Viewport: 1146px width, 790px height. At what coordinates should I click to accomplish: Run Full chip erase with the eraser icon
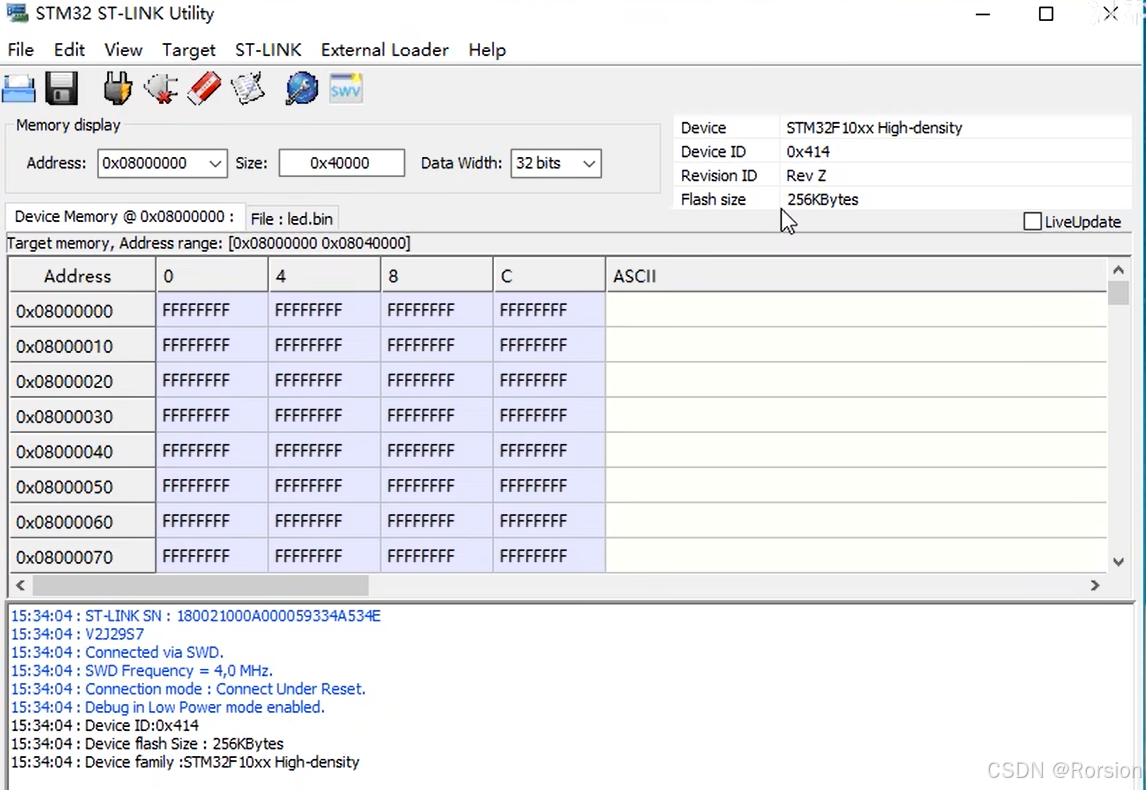pyautogui.click(x=204, y=89)
